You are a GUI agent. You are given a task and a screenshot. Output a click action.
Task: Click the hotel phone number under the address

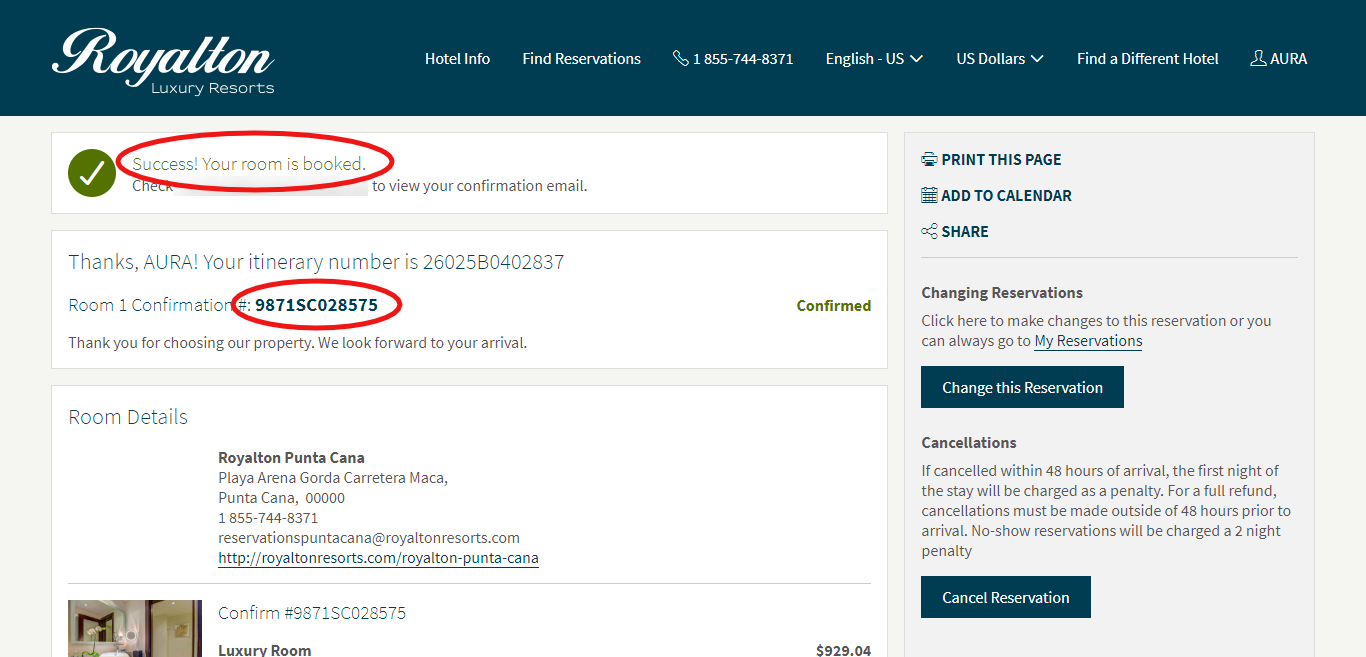[268, 518]
